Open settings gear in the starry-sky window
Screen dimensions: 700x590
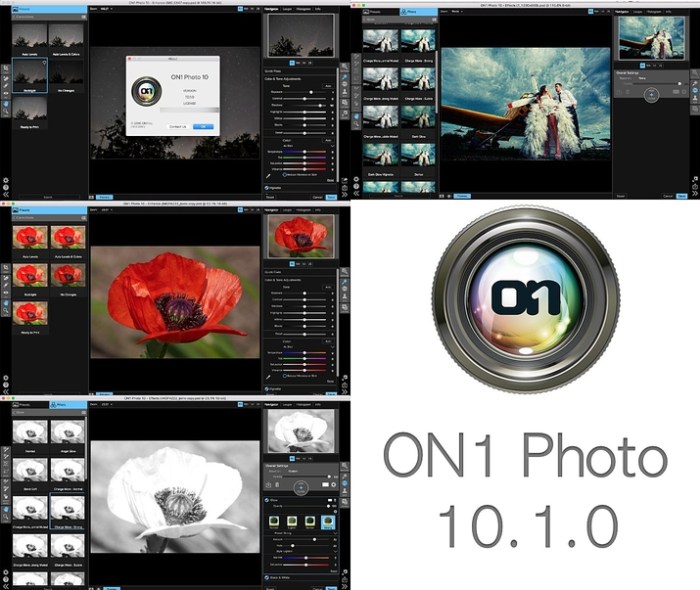(6, 181)
